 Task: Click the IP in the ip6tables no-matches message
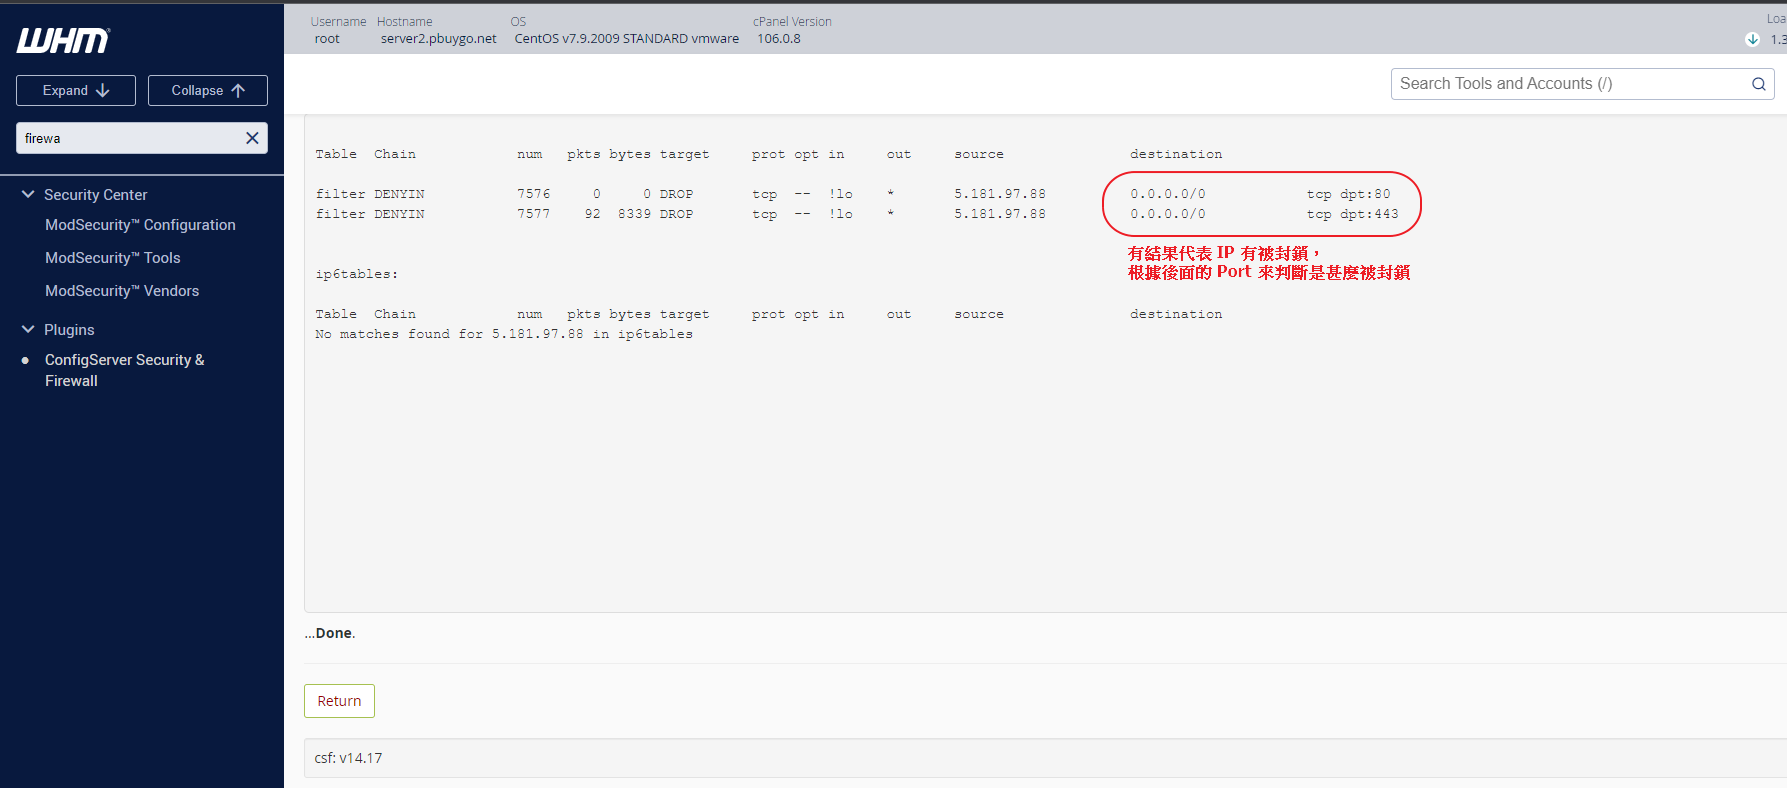coord(537,334)
